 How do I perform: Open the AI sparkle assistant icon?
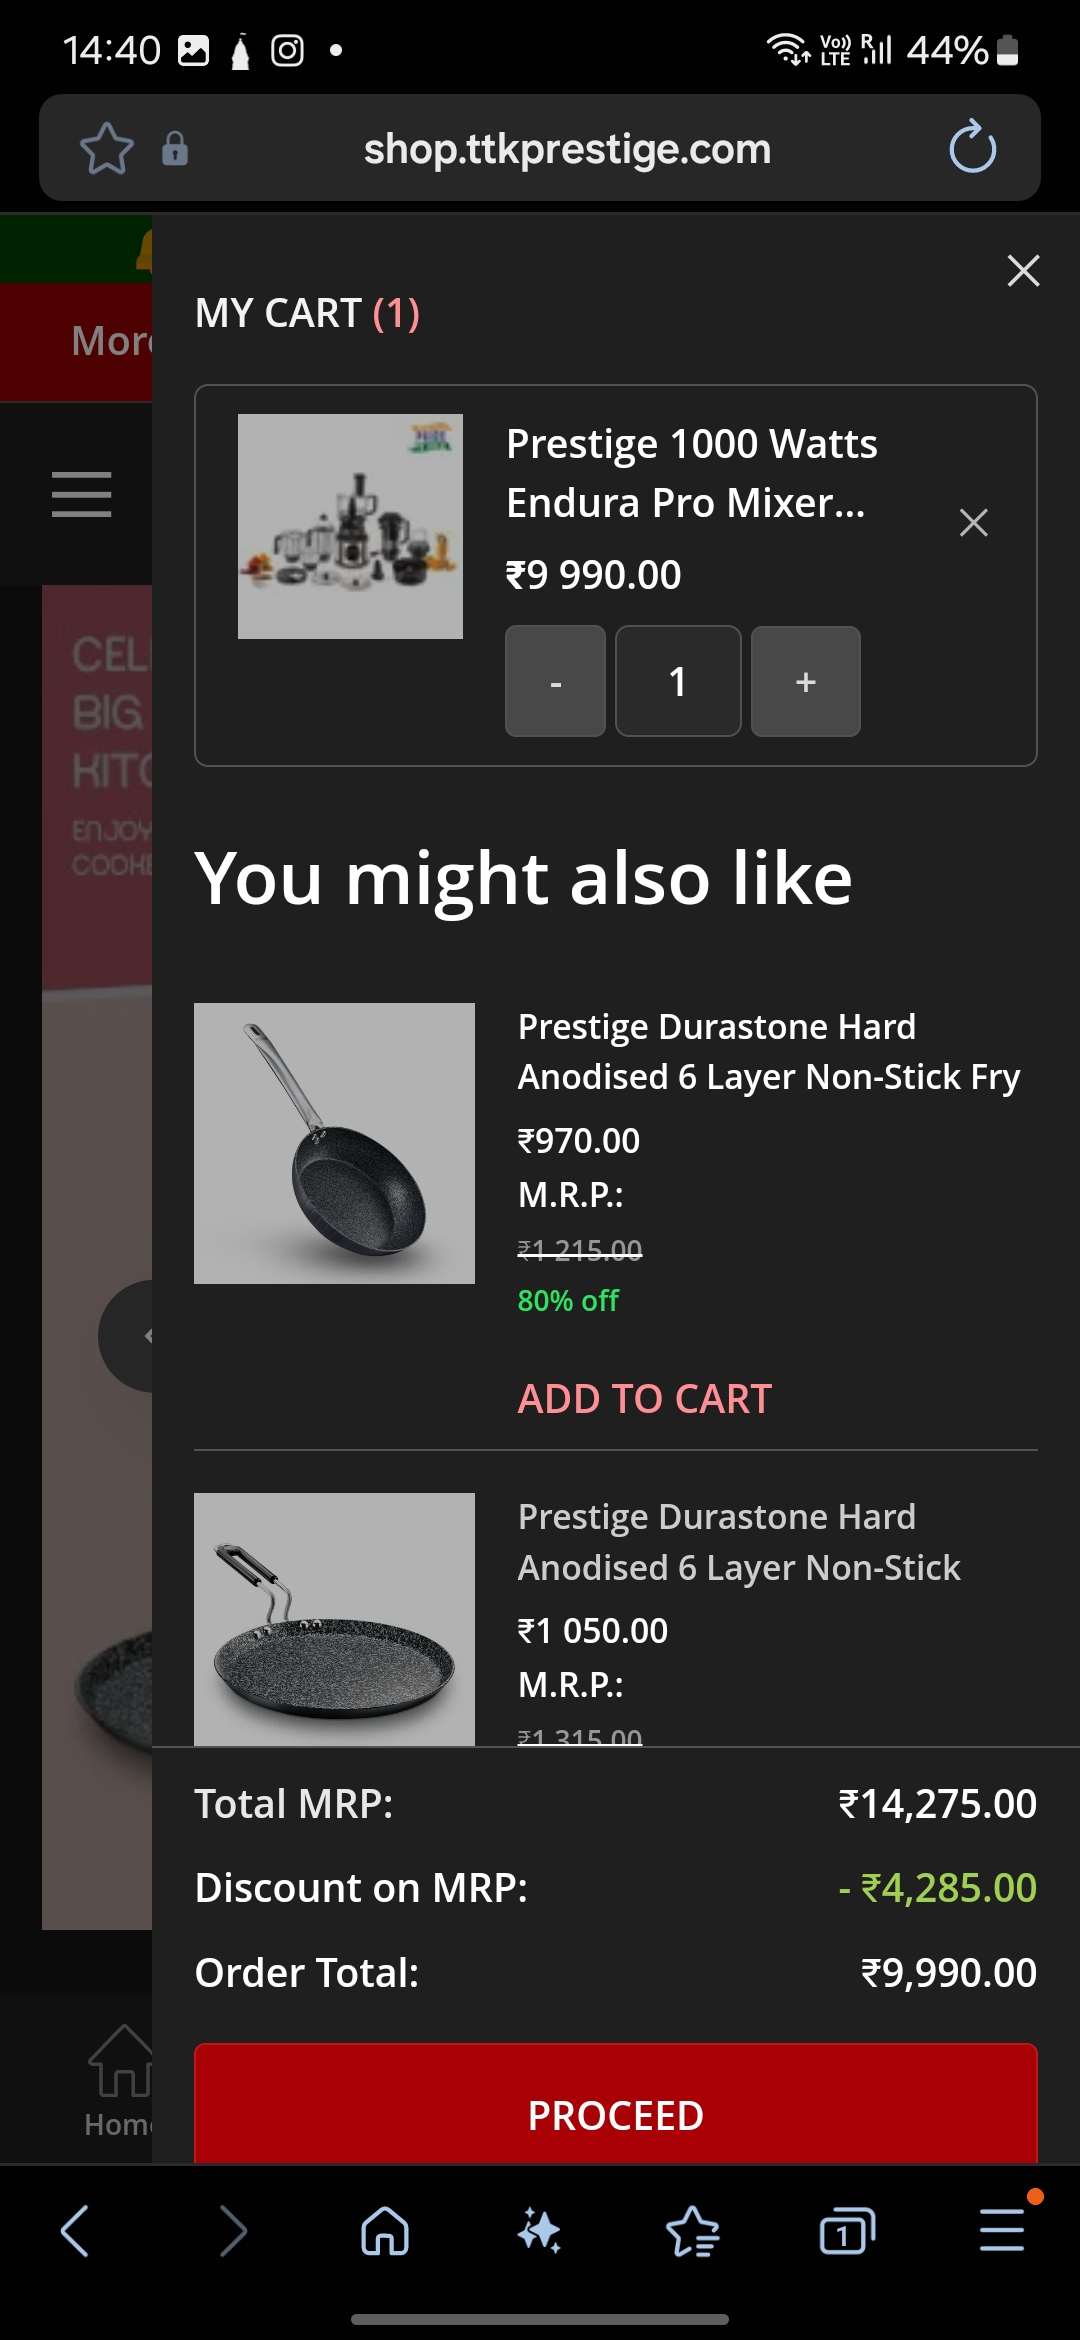539,2231
